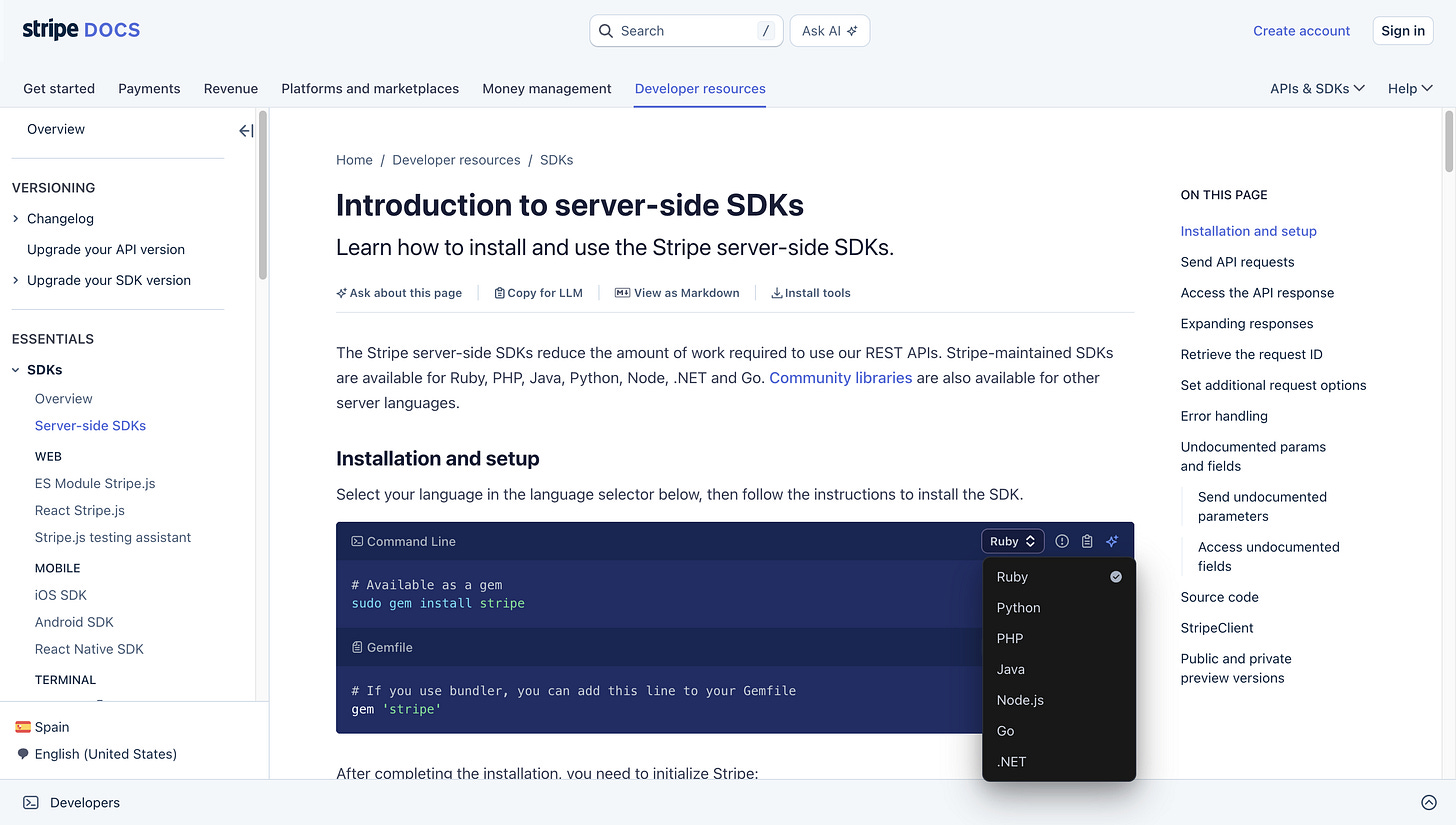The image size is (1456, 825).
Task: Open ES Module Stripe.js sidebar link
Action: tap(95, 483)
